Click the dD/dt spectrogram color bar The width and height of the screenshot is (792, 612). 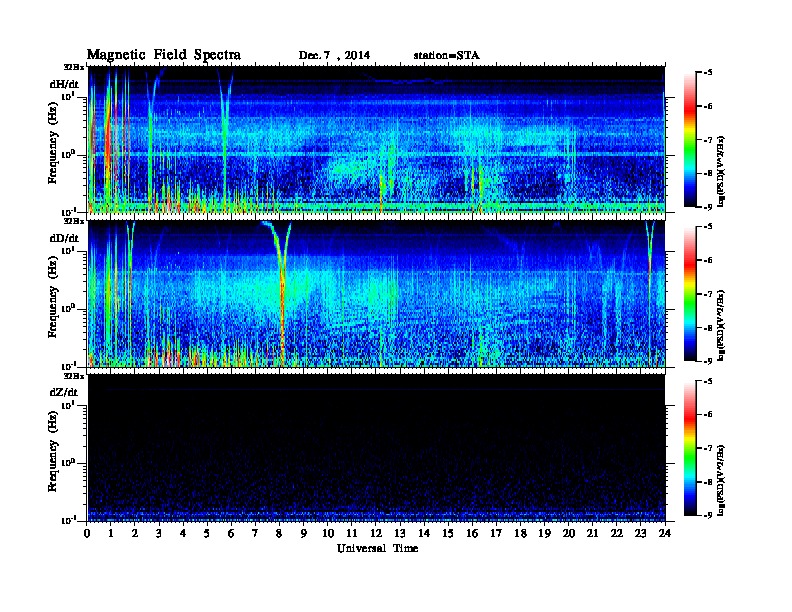click(x=690, y=293)
